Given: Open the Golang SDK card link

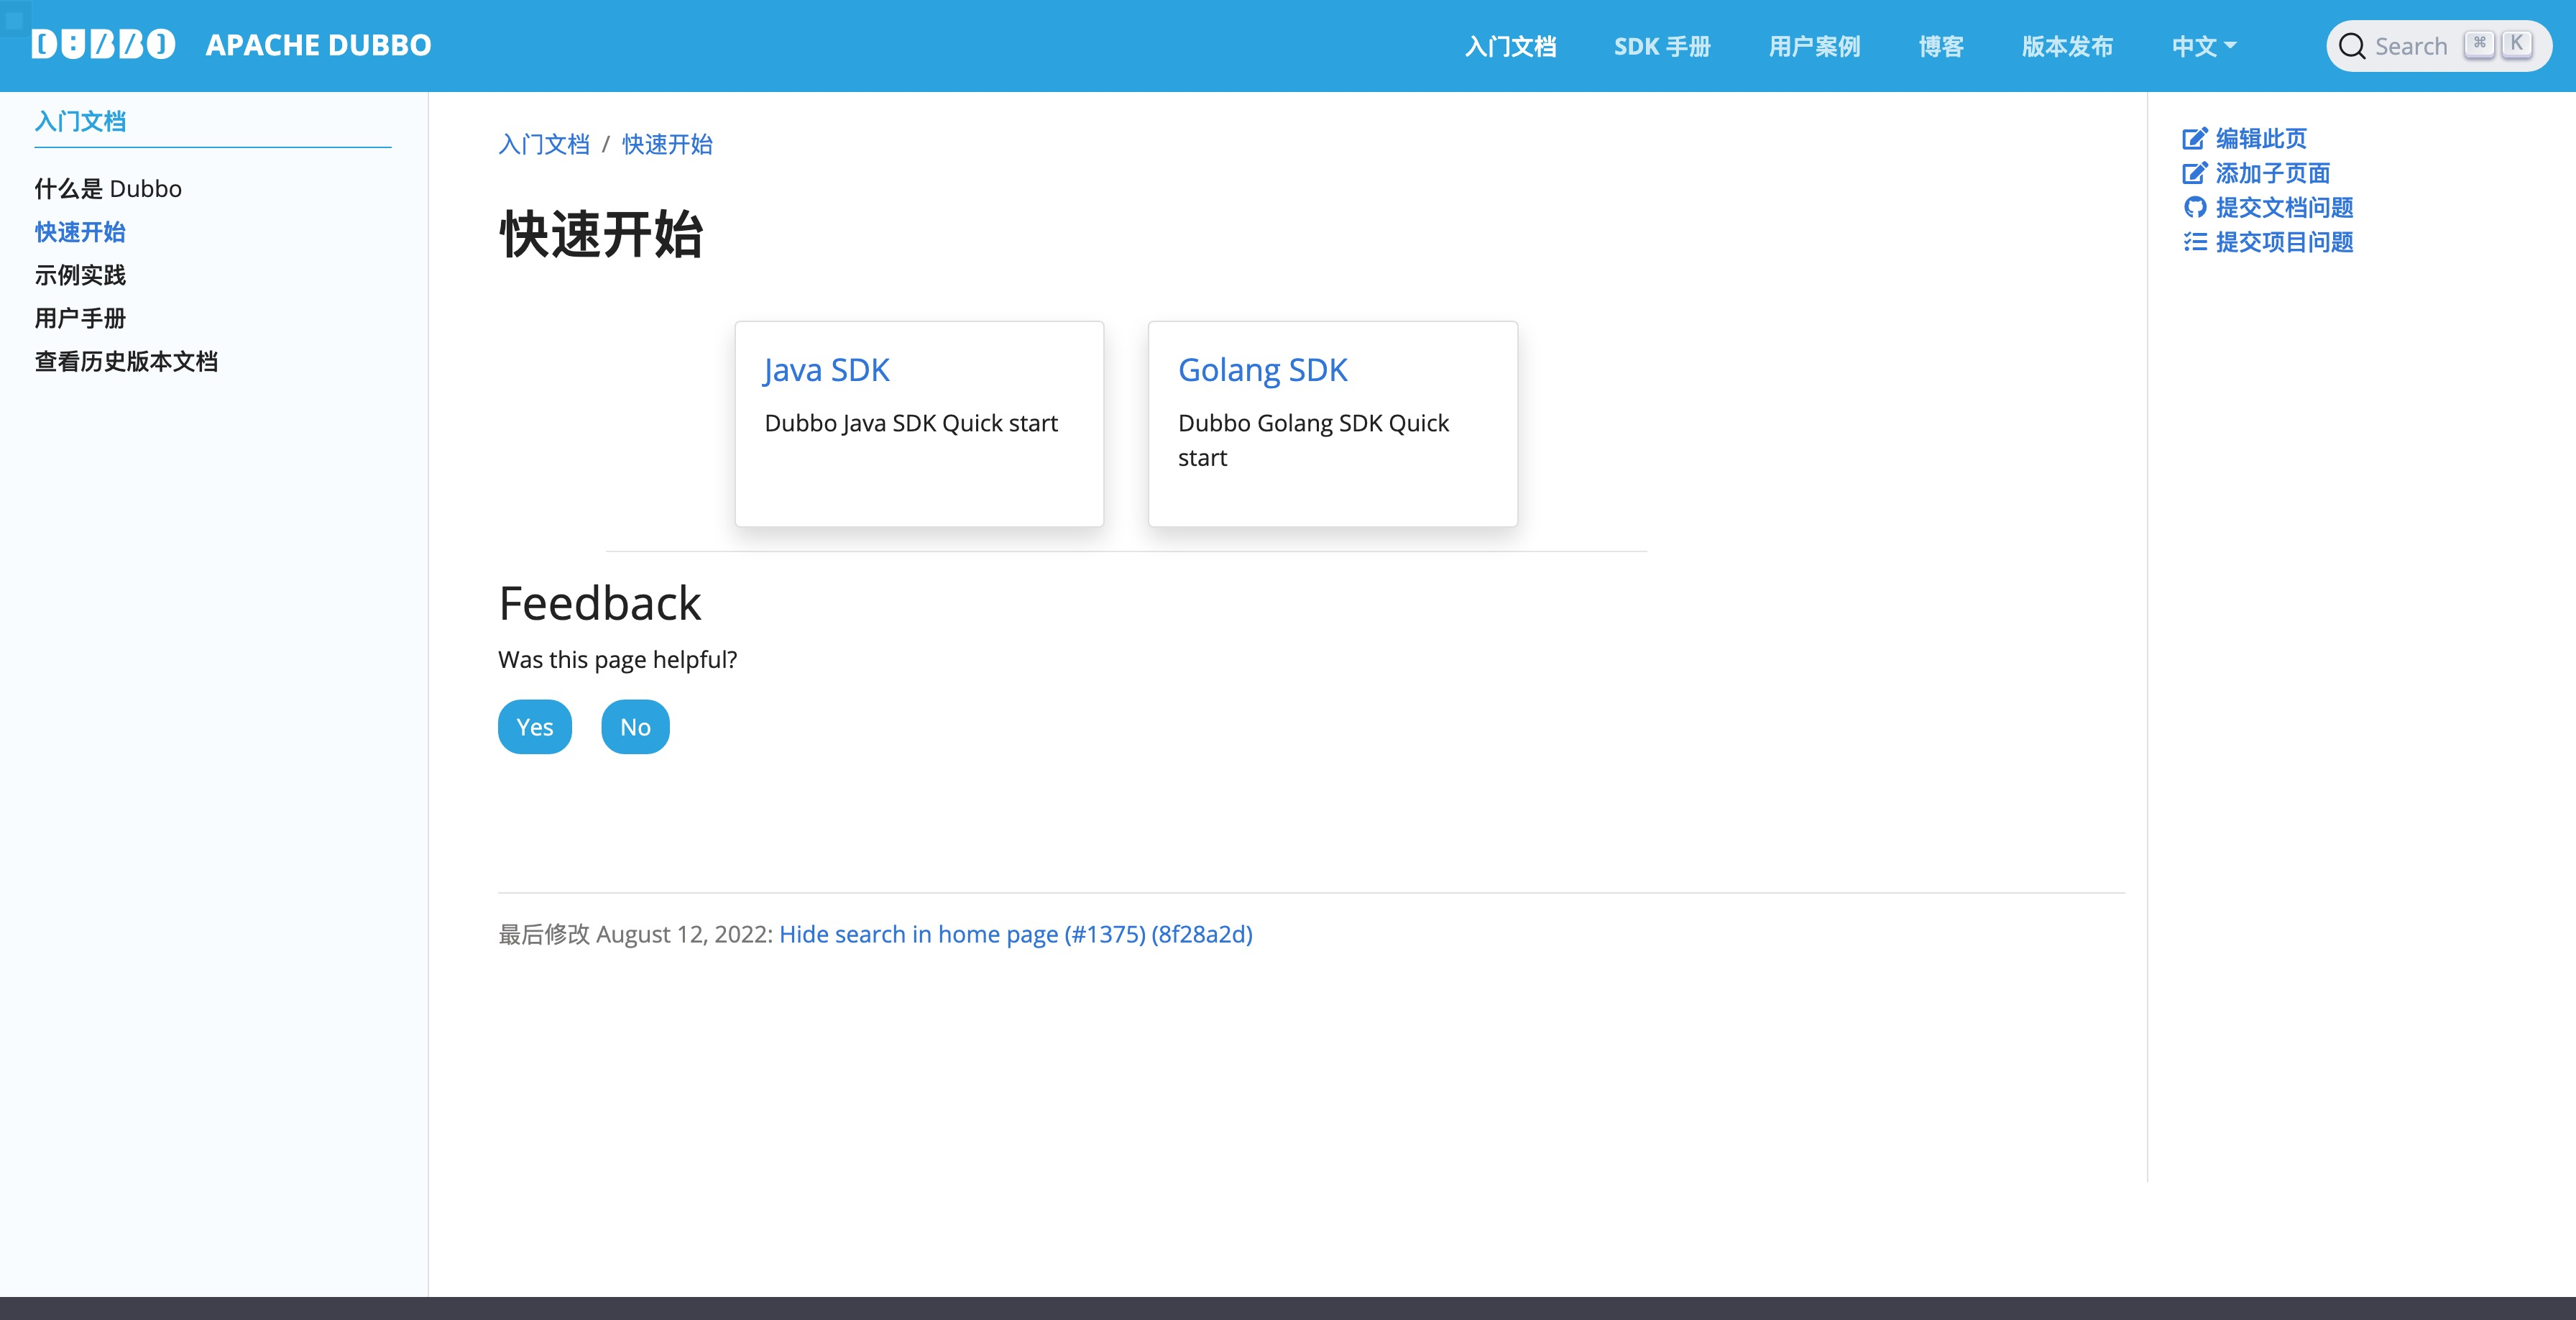Looking at the screenshot, I should pos(1262,370).
